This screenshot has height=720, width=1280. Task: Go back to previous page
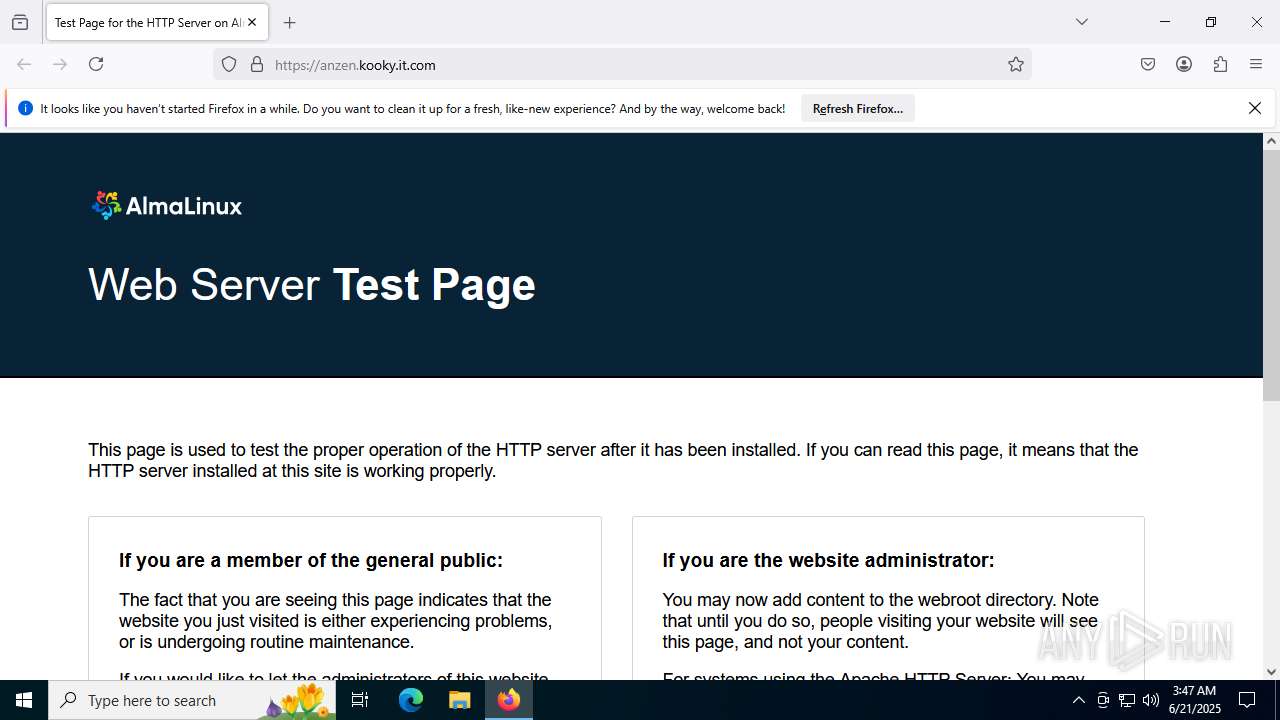coord(24,64)
